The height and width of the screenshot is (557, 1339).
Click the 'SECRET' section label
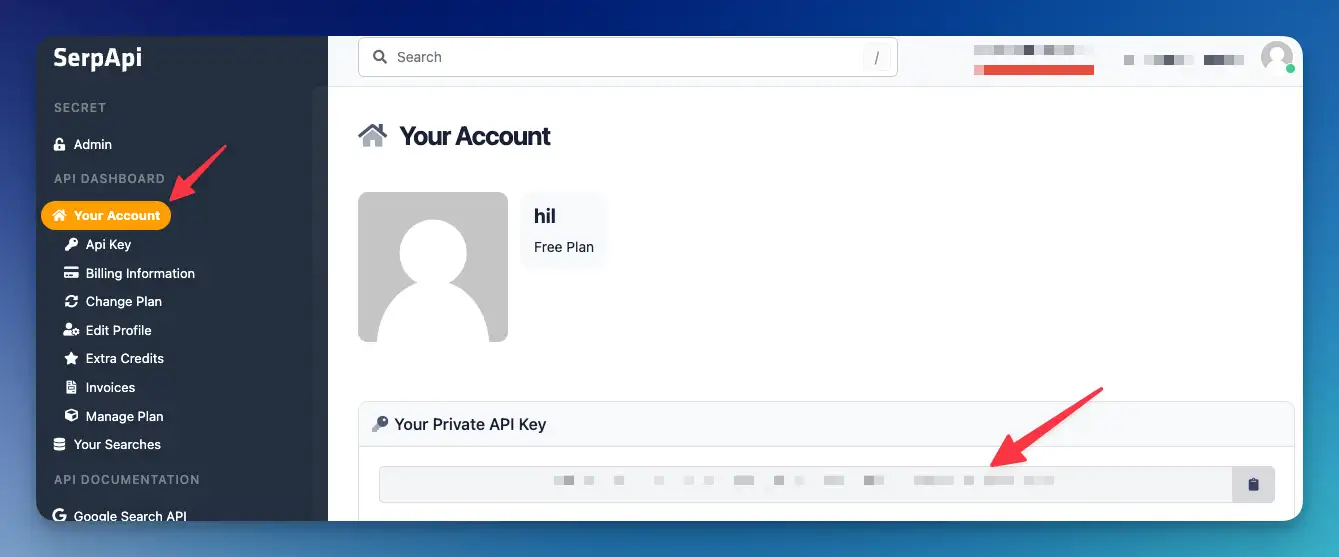point(80,108)
